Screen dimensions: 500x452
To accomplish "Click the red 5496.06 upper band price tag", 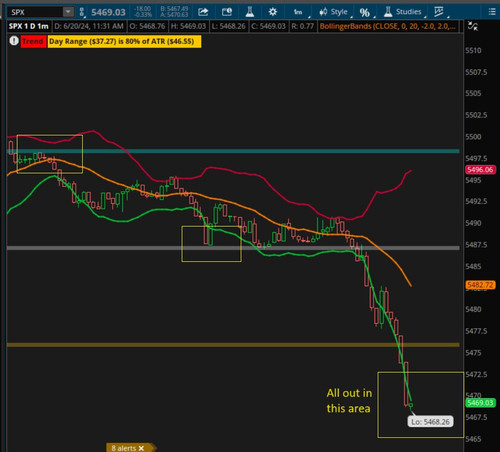I will point(480,170).
